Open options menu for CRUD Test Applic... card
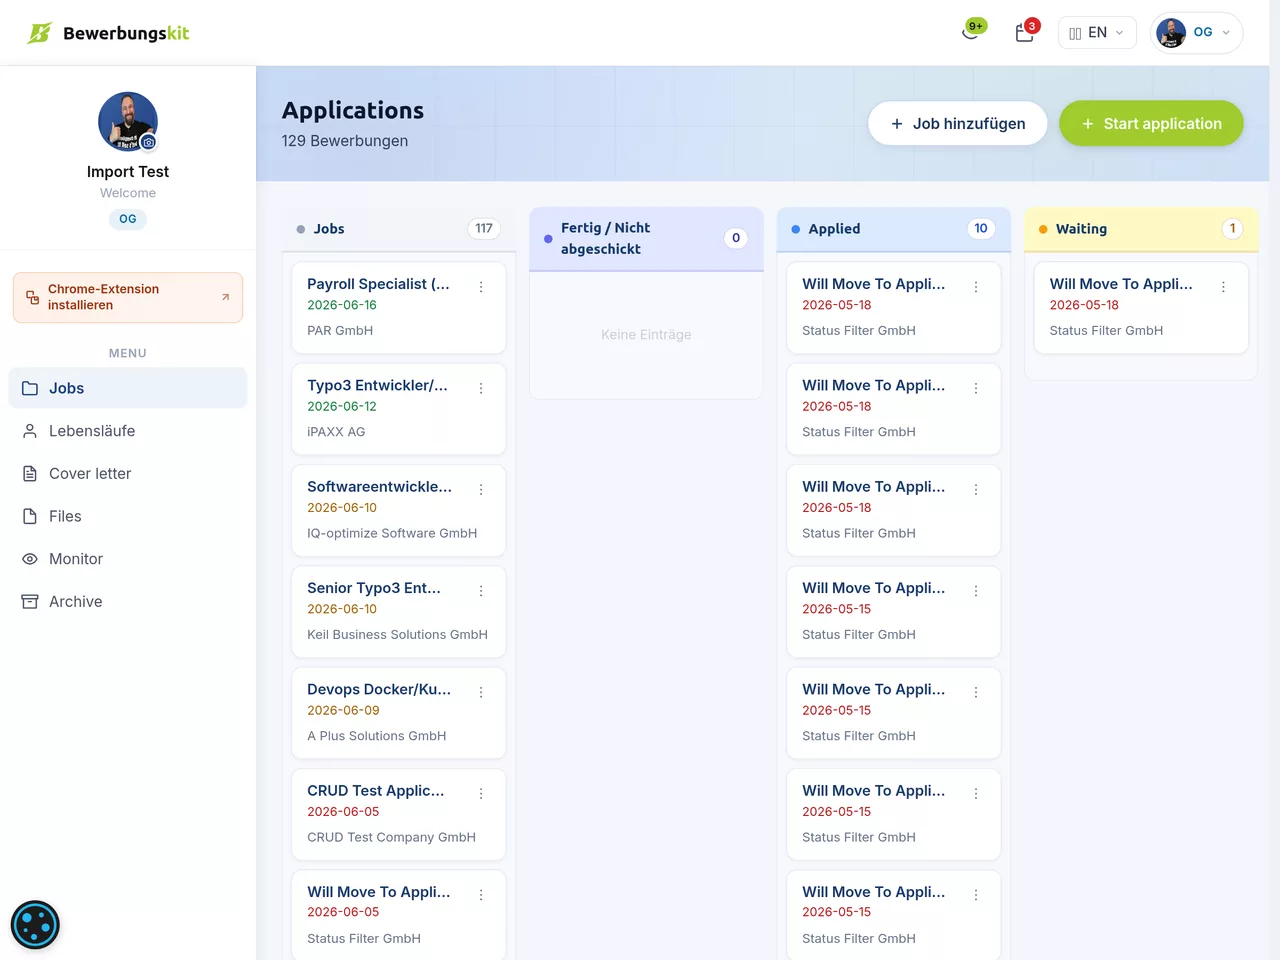Viewport: 1280px width, 960px height. point(481,793)
